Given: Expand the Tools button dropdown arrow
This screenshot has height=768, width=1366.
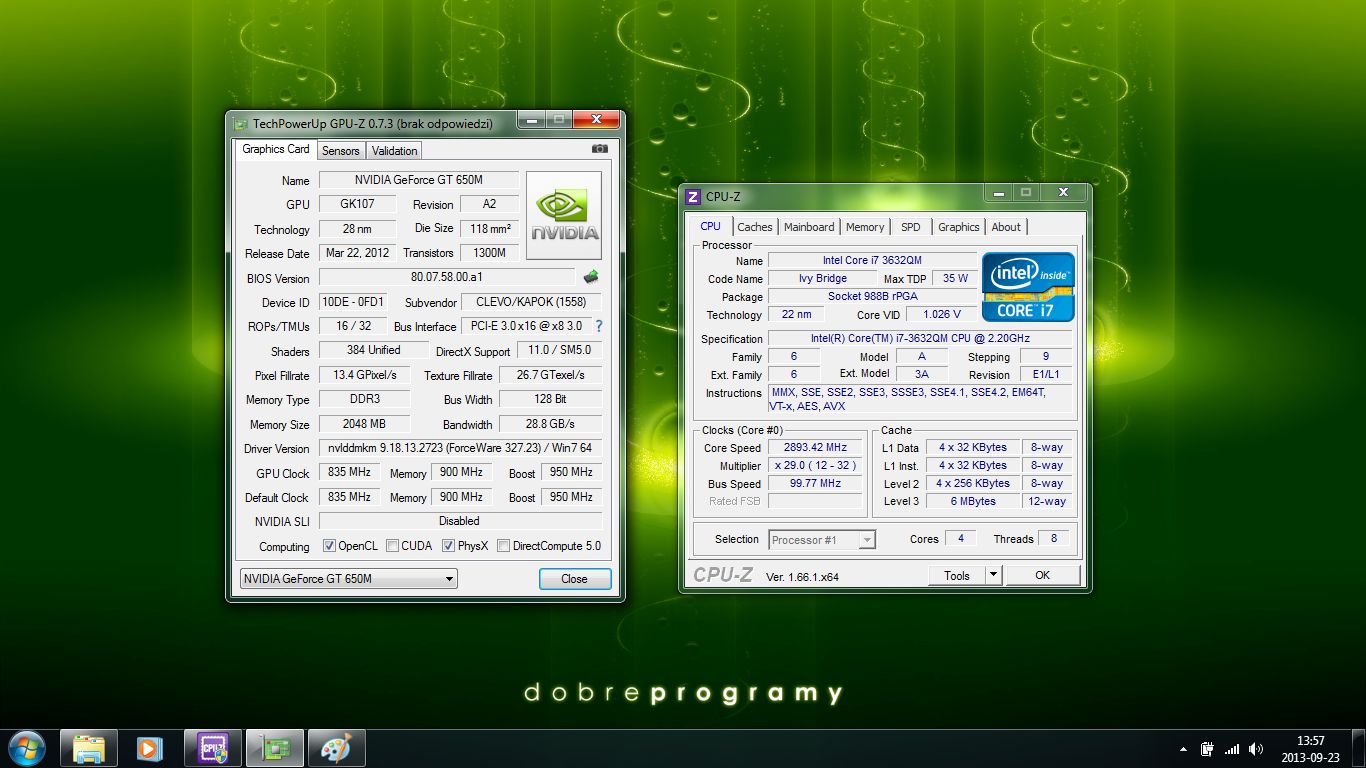Looking at the screenshot, I should coord(993,575).
